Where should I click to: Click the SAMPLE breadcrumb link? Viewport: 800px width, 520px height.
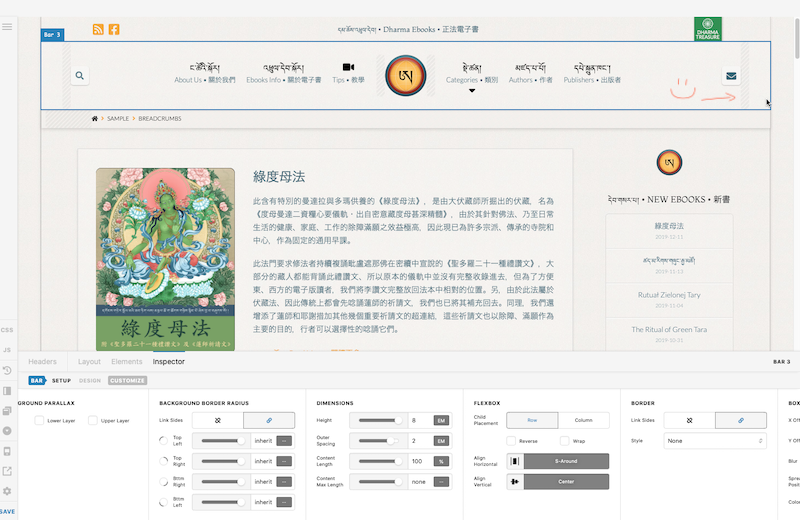coord(118,118)
